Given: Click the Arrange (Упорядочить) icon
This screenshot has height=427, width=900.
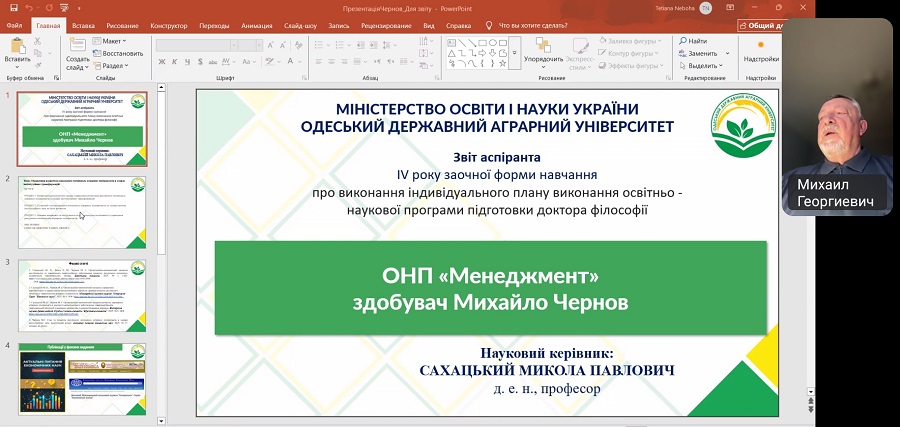Looking at the screenshot, I should tap(543, 47).
